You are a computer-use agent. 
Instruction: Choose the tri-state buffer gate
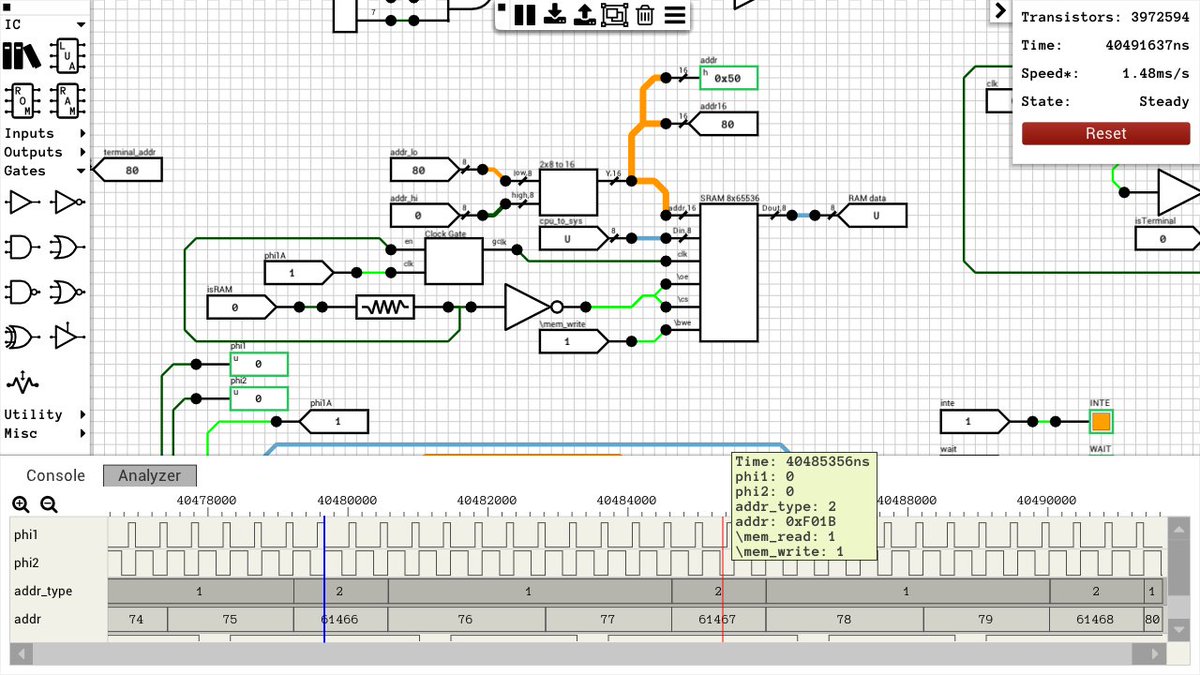66,337
